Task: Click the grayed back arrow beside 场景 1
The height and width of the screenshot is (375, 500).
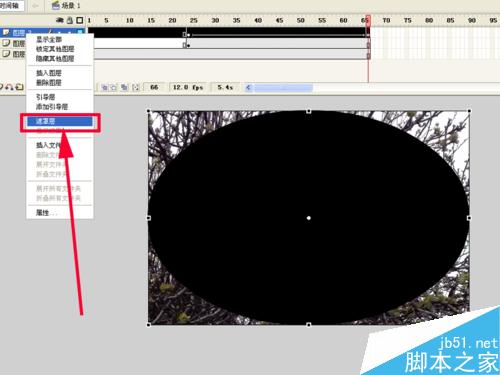Action: click(x=36, y=6)
